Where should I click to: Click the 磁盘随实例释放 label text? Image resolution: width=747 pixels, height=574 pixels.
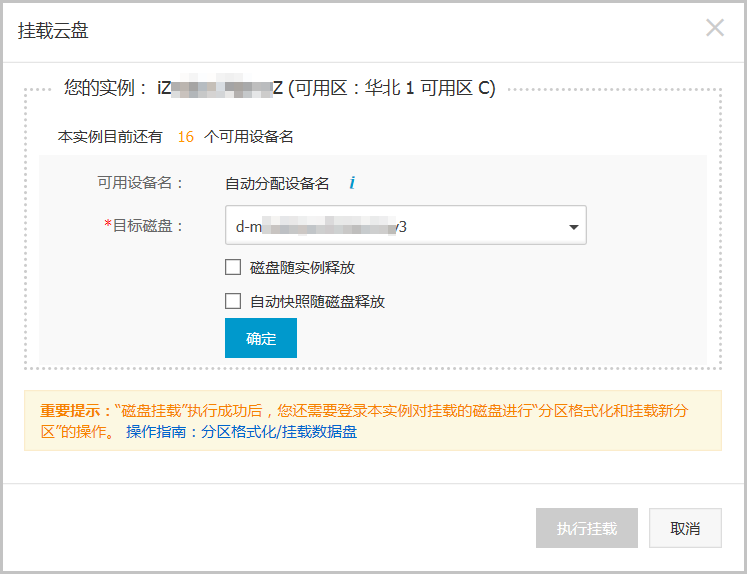tap(302, 267)
